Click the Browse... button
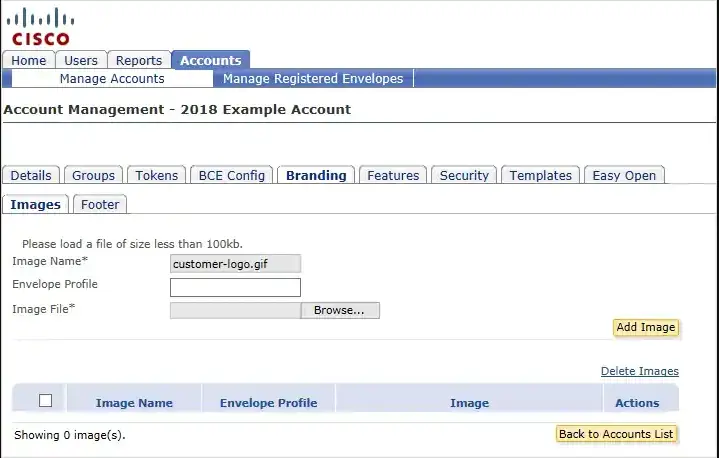The image size is (719, 458). [340, 310]
